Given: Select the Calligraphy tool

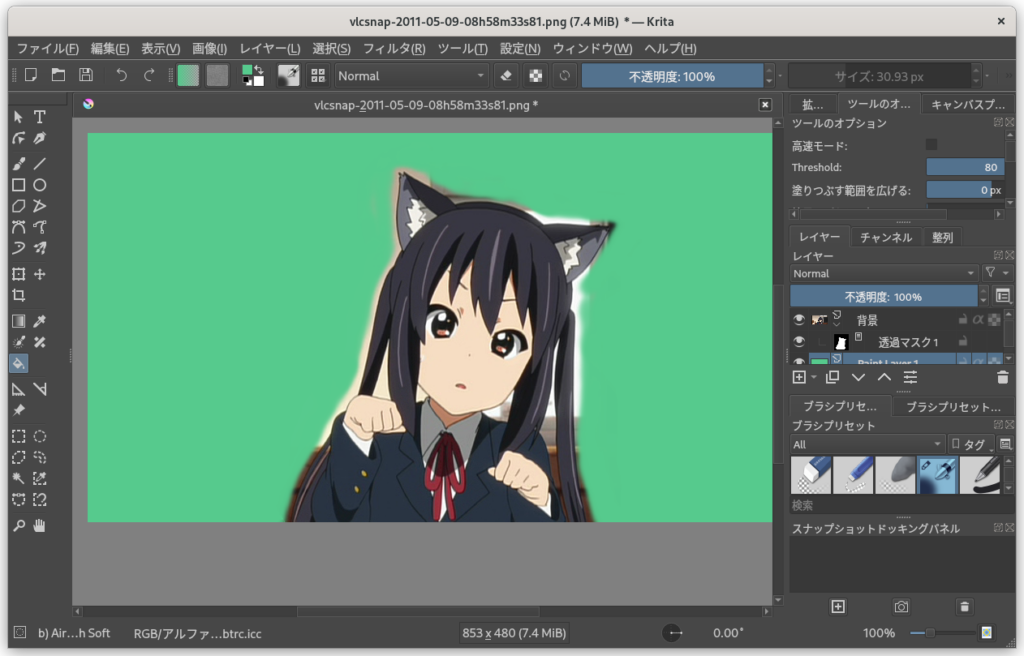Looking at the screenshot, I should coord(40,138).
